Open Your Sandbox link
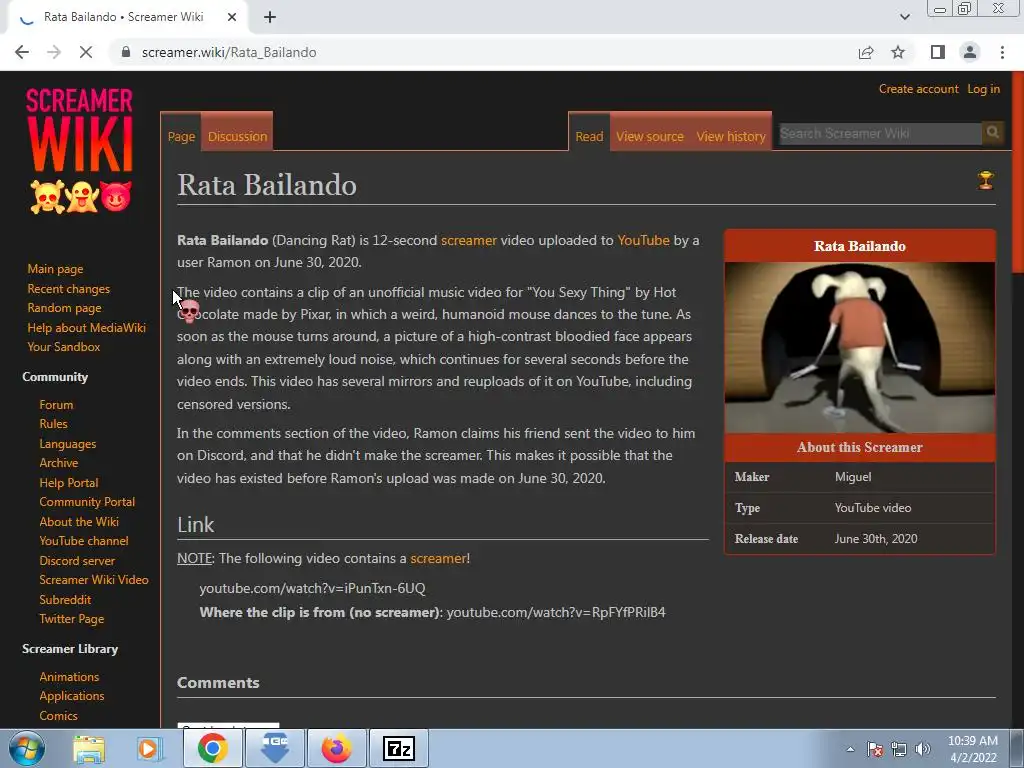 click(x=63, y=347)
